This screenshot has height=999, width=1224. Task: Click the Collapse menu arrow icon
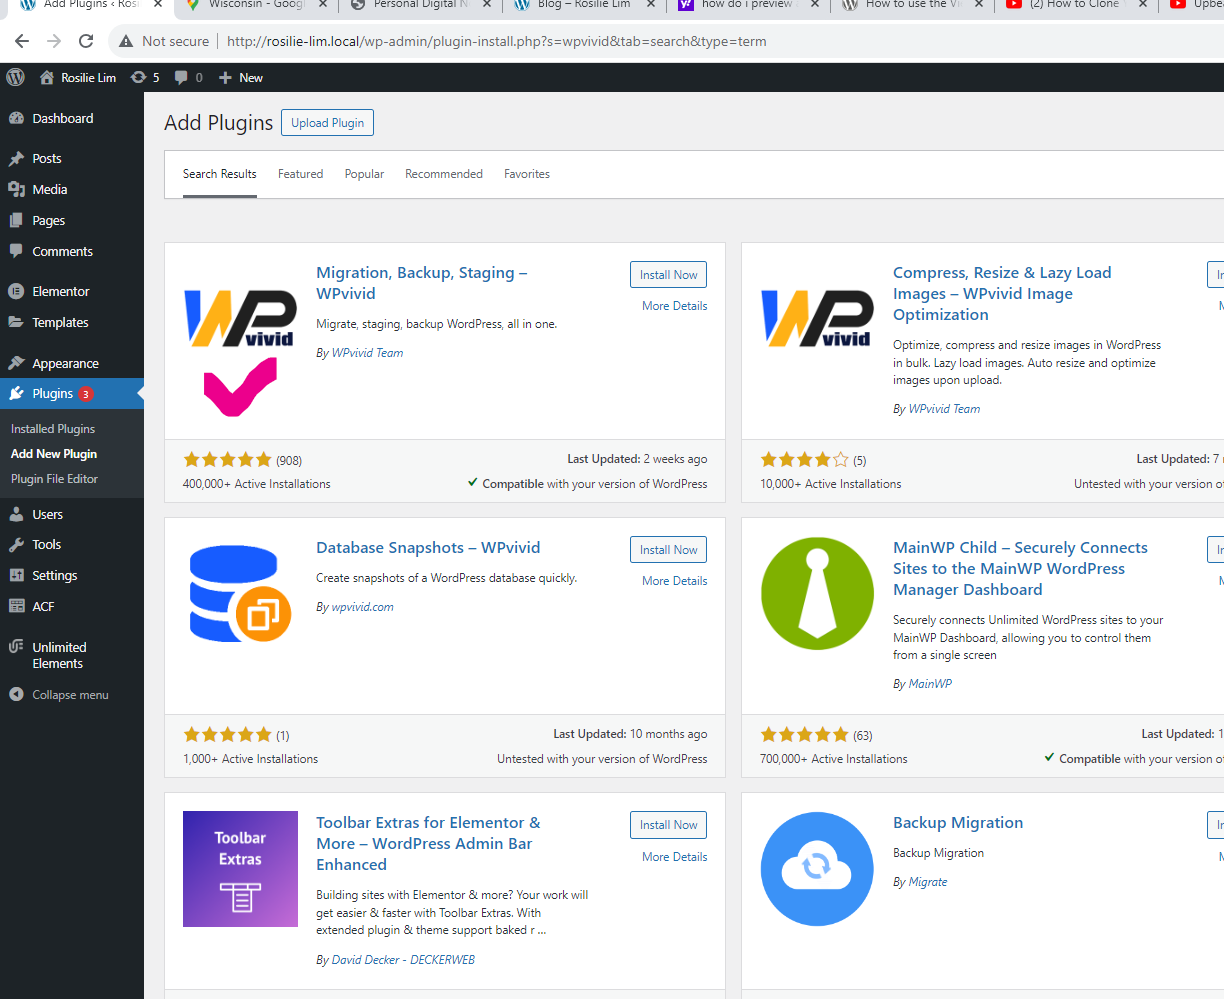click(16, 694)
